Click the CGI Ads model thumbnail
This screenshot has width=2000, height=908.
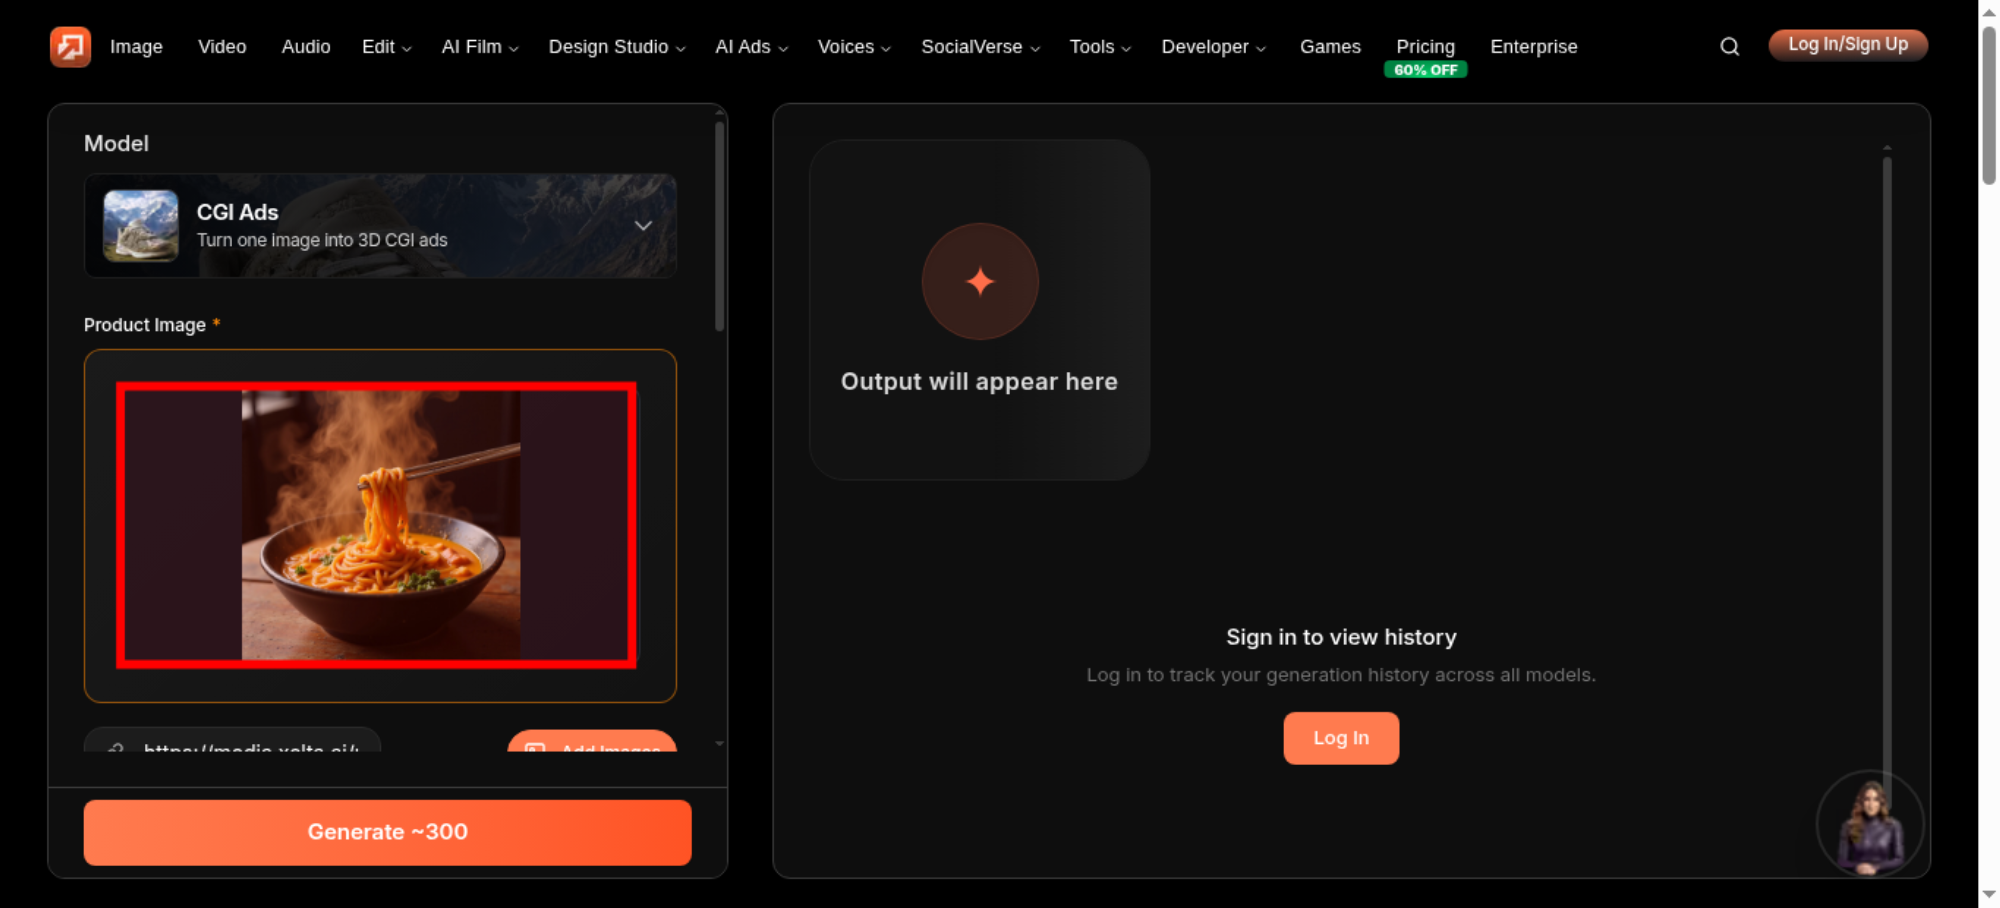pos(141,225)
